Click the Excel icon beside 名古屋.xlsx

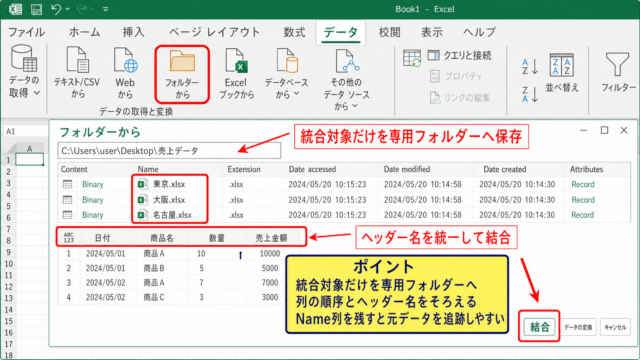click(142, 215)
